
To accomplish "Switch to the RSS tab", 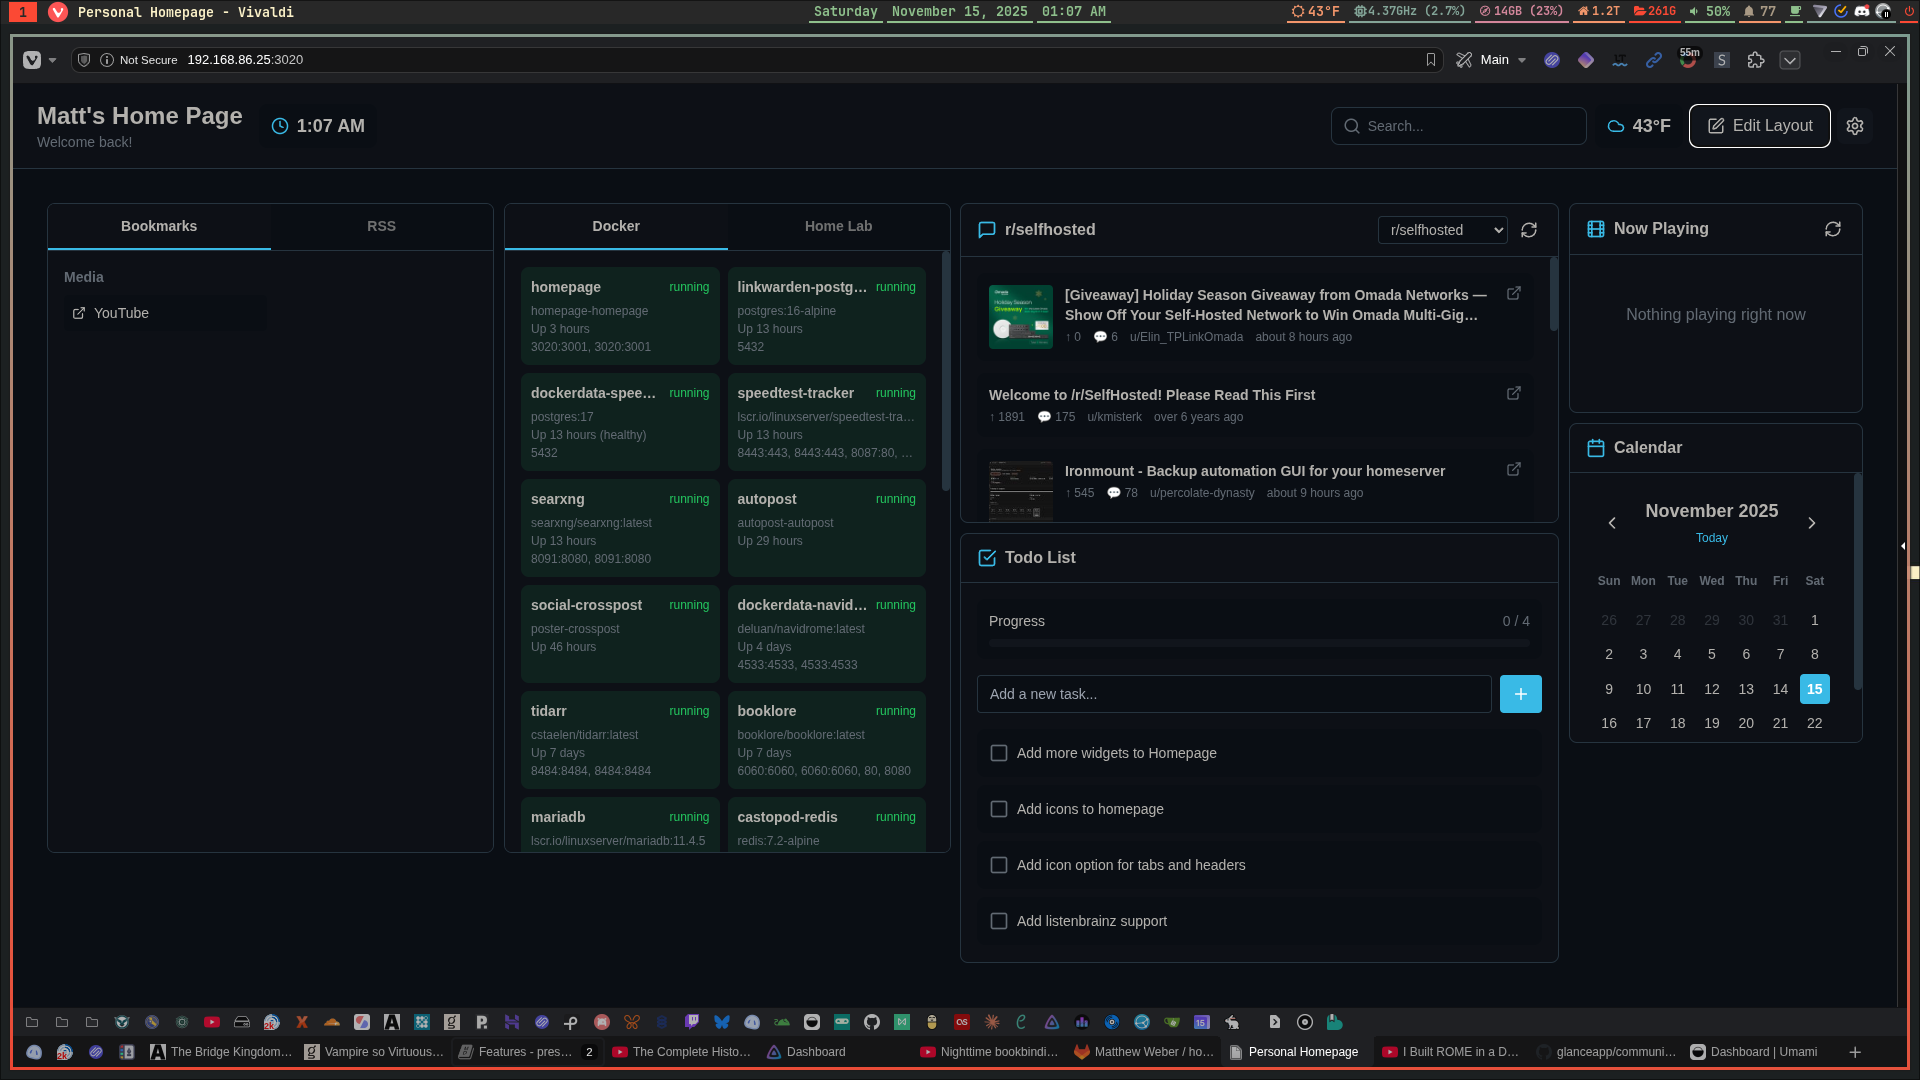I will 381,226.
